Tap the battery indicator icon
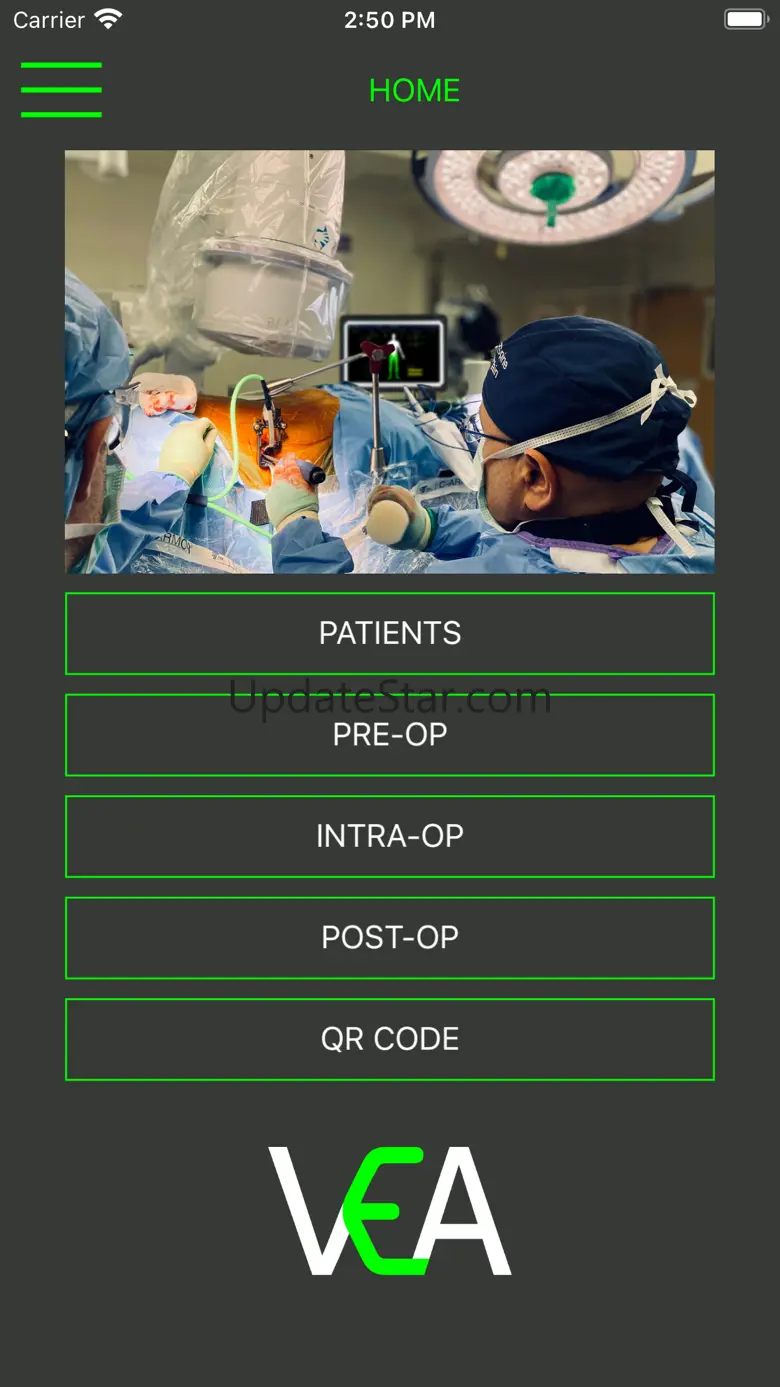Image resolution: width=780 pixels, height=1387 pixels. coord(745,19)
